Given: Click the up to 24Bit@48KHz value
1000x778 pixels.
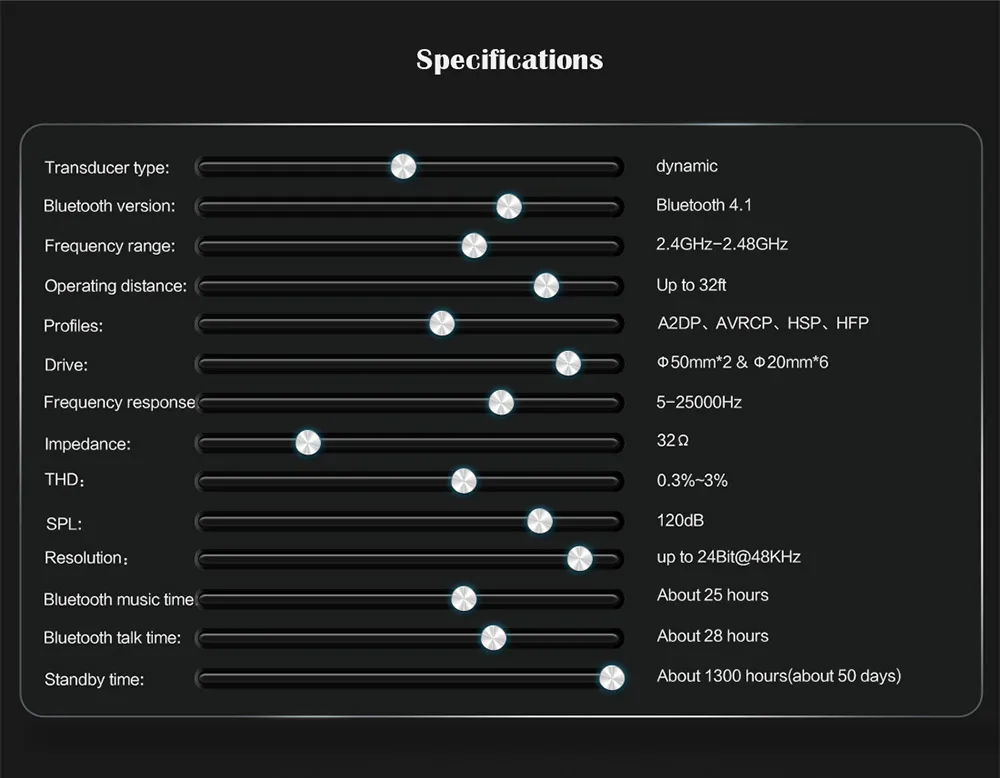Looking at the screenshot, I should point(728,557).
